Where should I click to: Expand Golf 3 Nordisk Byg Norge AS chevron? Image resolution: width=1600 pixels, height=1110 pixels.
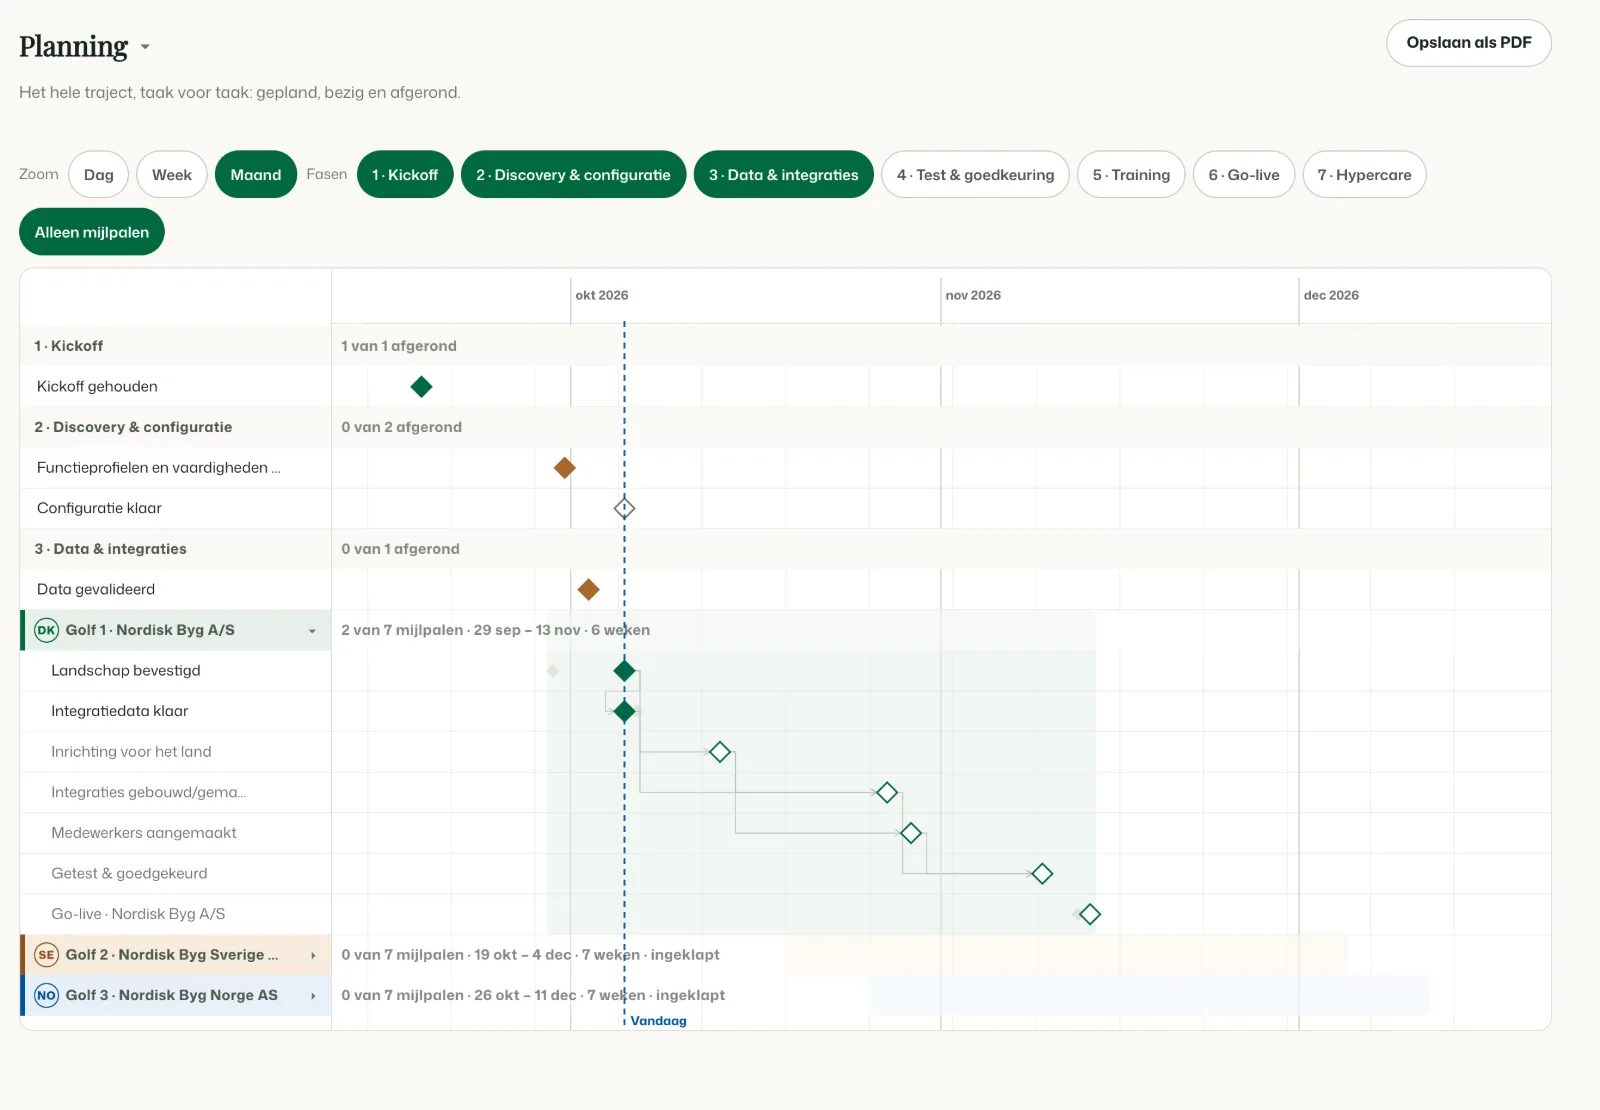pyautogui.click(x=313, y=995)
